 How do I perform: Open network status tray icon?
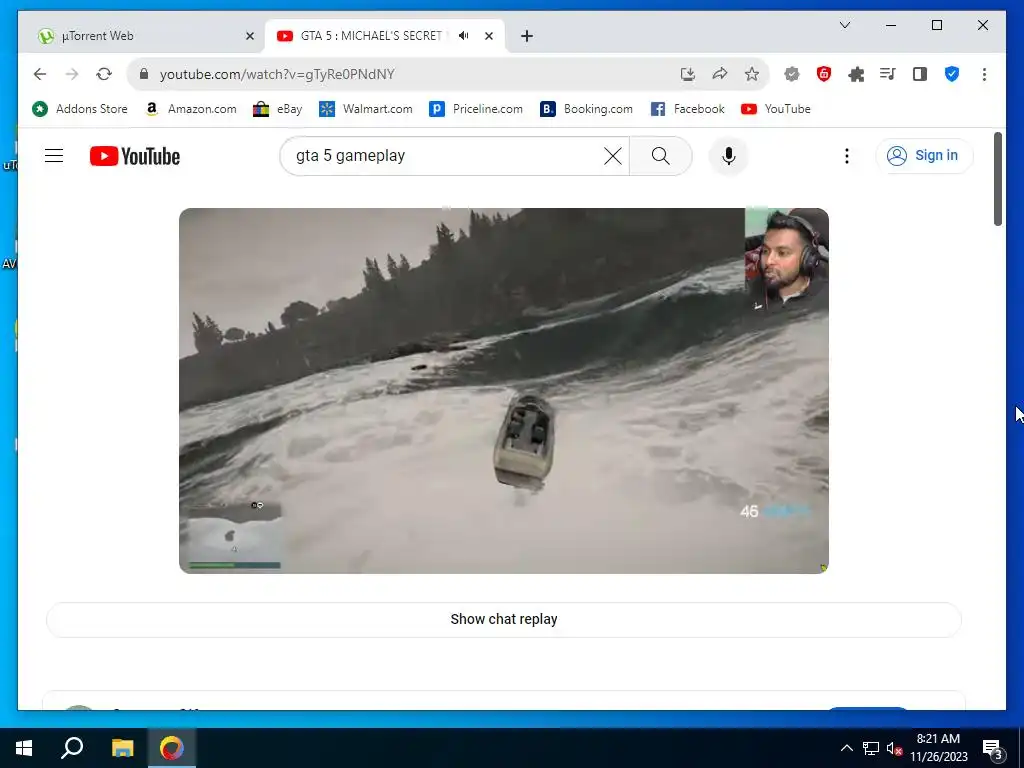[871, 748]
